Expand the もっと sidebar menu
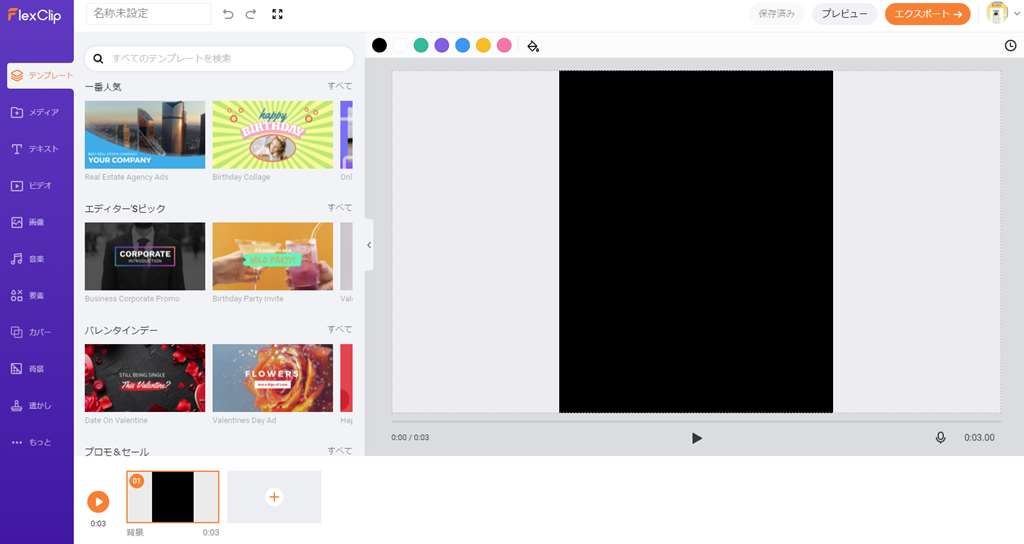 (x=37, y=442)
